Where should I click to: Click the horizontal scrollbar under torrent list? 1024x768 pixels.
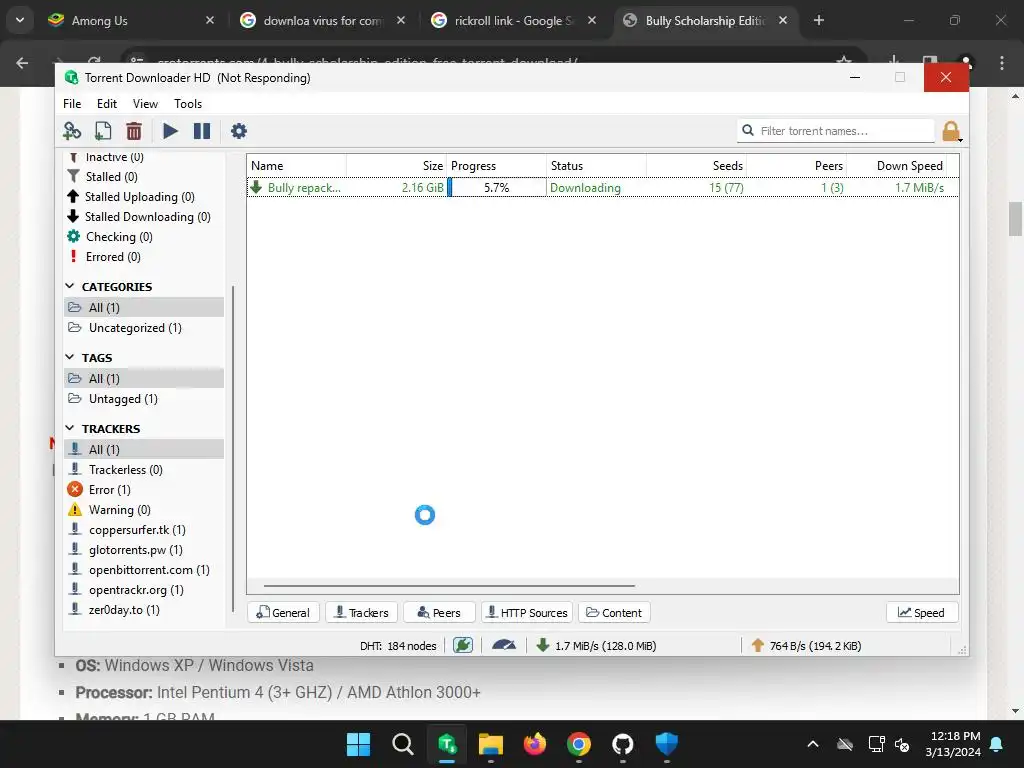click(x=449, y=586)
